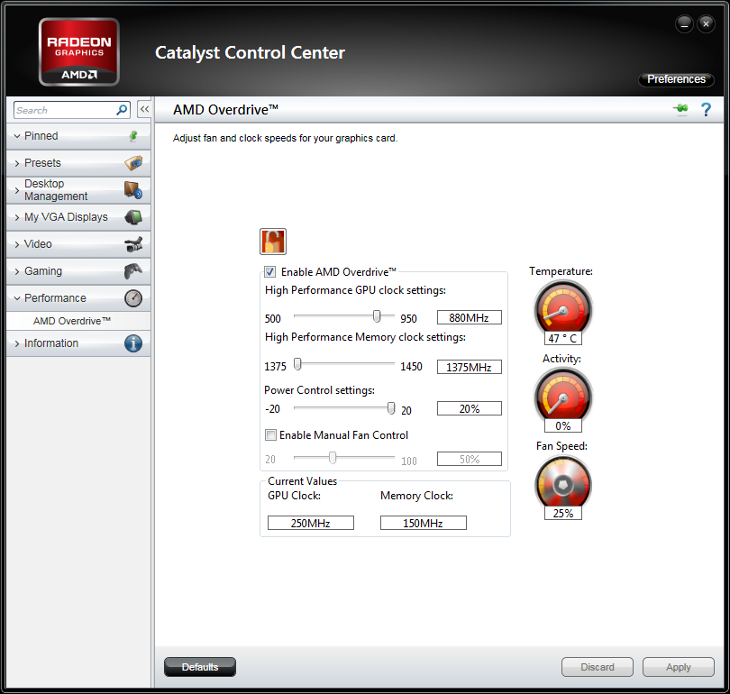This screenshot has height=694, width=730.
Task: Click the Presets icon in the sidebar
Action: pos(133,163)
